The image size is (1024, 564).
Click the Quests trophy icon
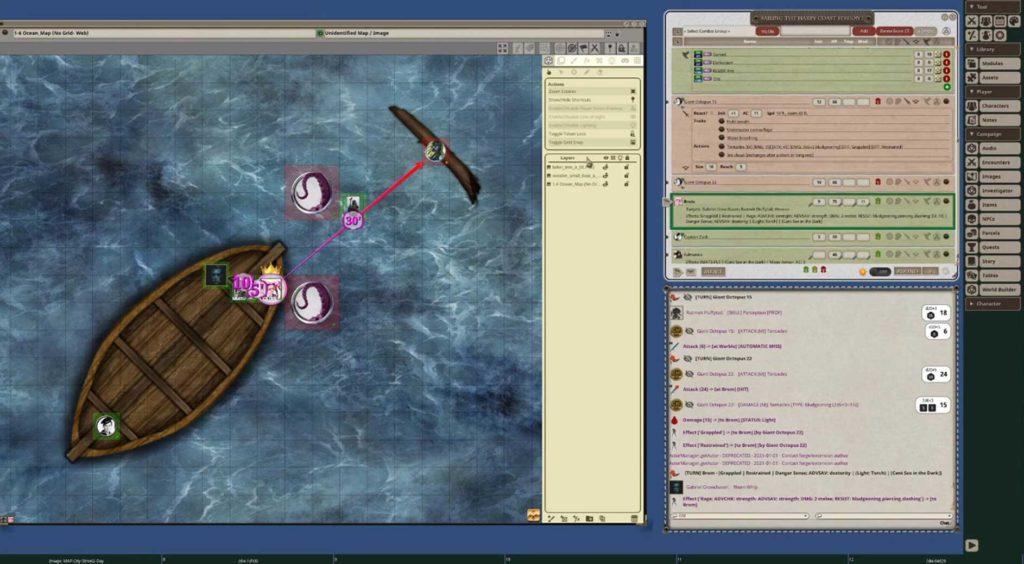(x=972, y=247)
